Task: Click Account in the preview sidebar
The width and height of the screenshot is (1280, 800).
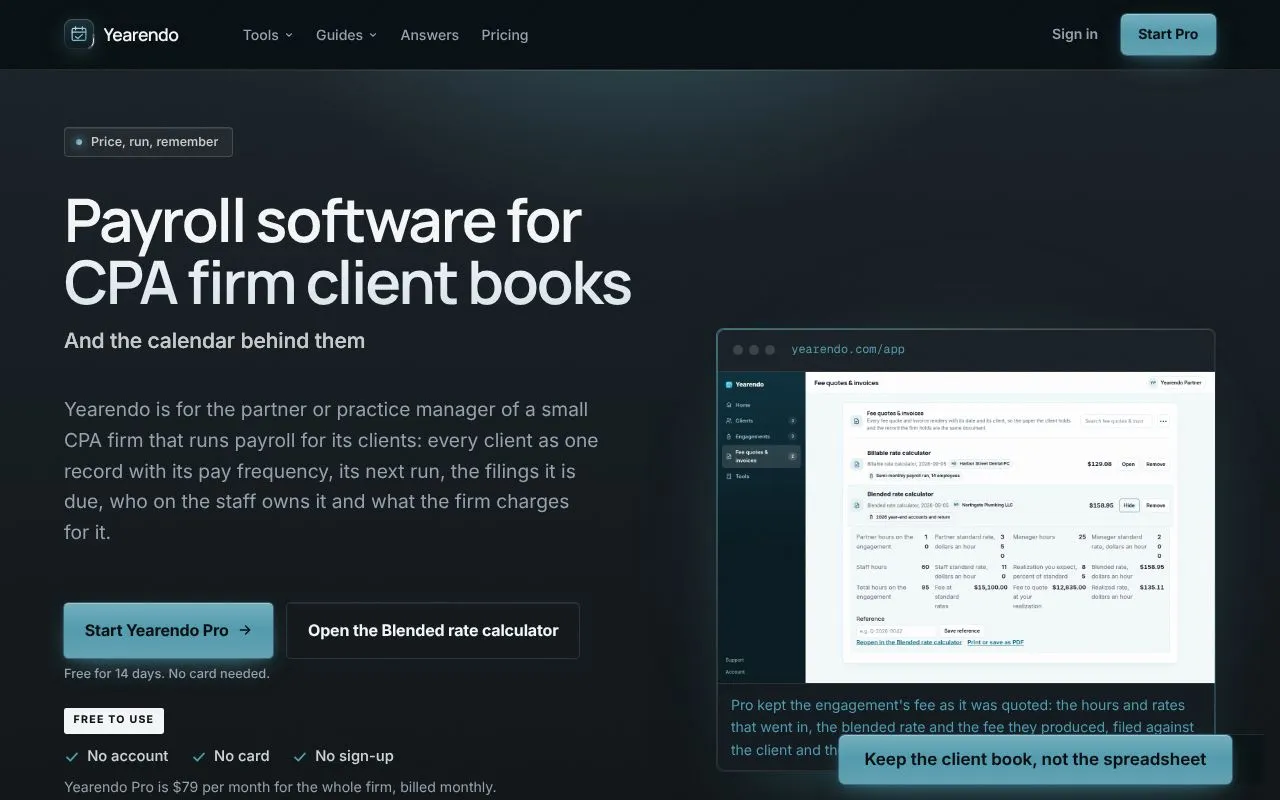Action: pos(735,672)
